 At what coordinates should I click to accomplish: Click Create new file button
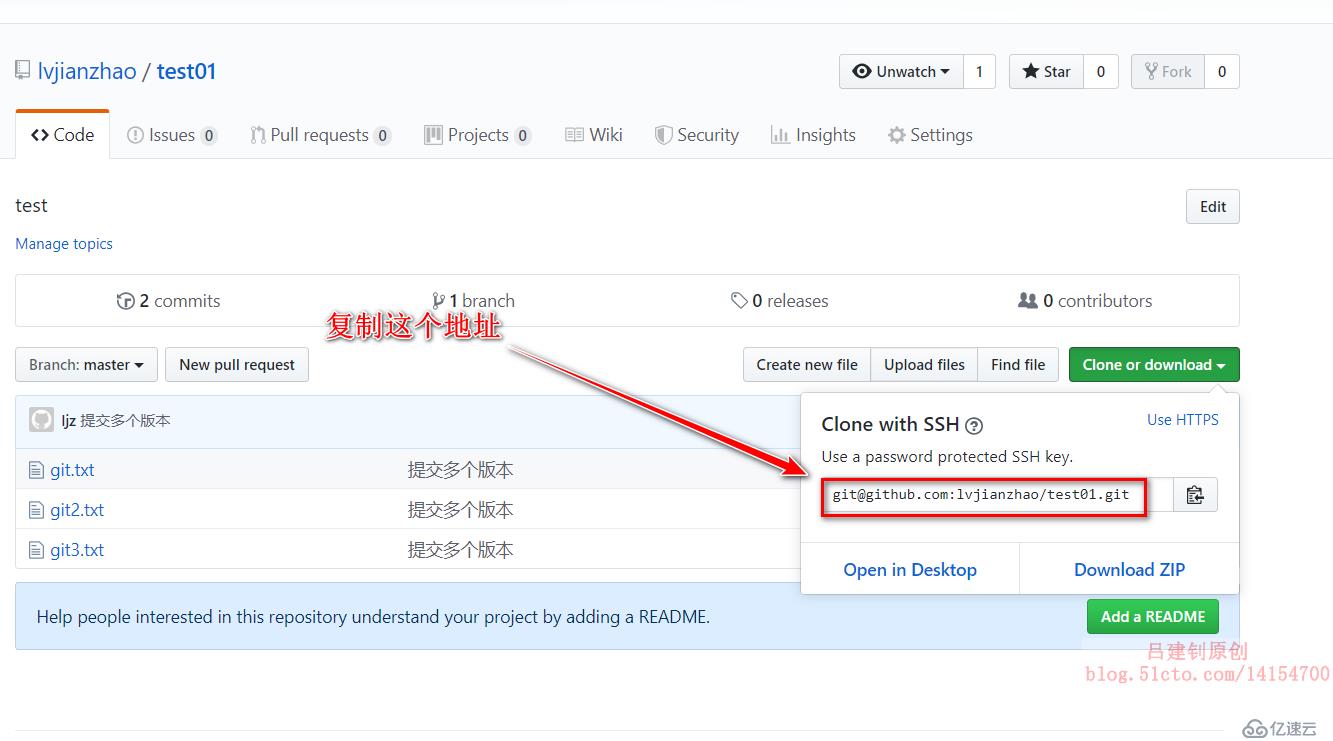807,365
